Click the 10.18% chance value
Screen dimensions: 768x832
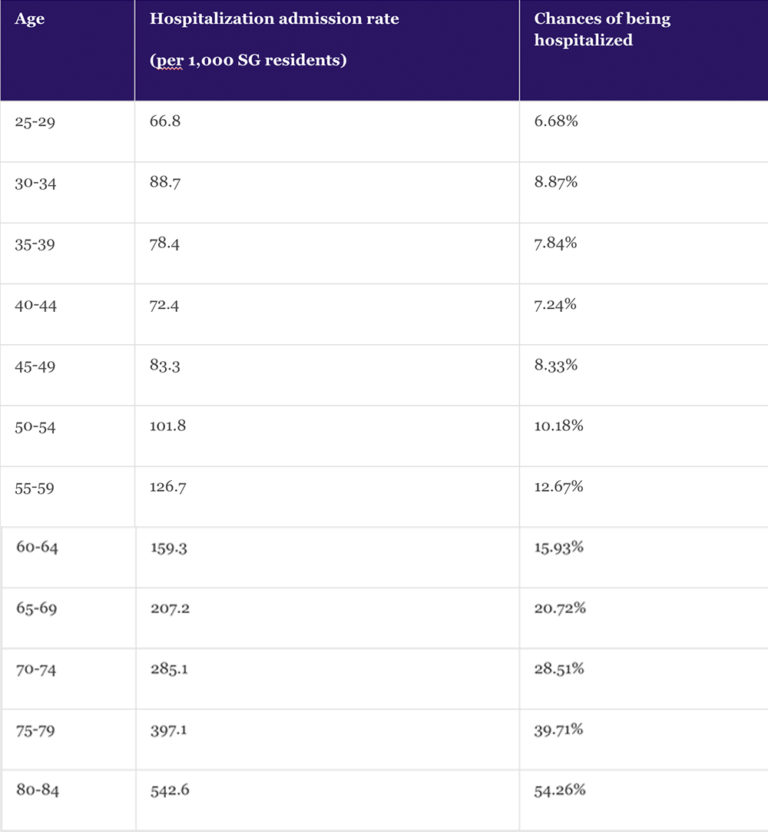click(x=560, y=427)
